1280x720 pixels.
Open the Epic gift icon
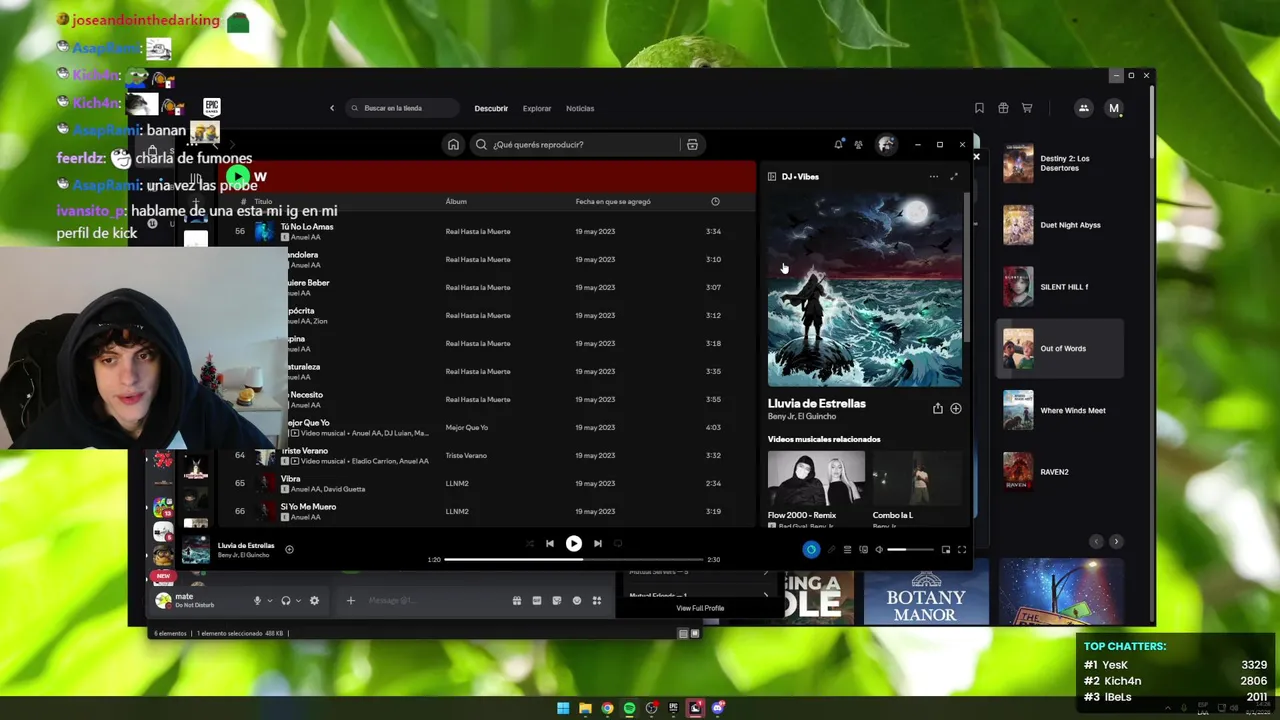pyautogui.click(x=1003, y=108)
